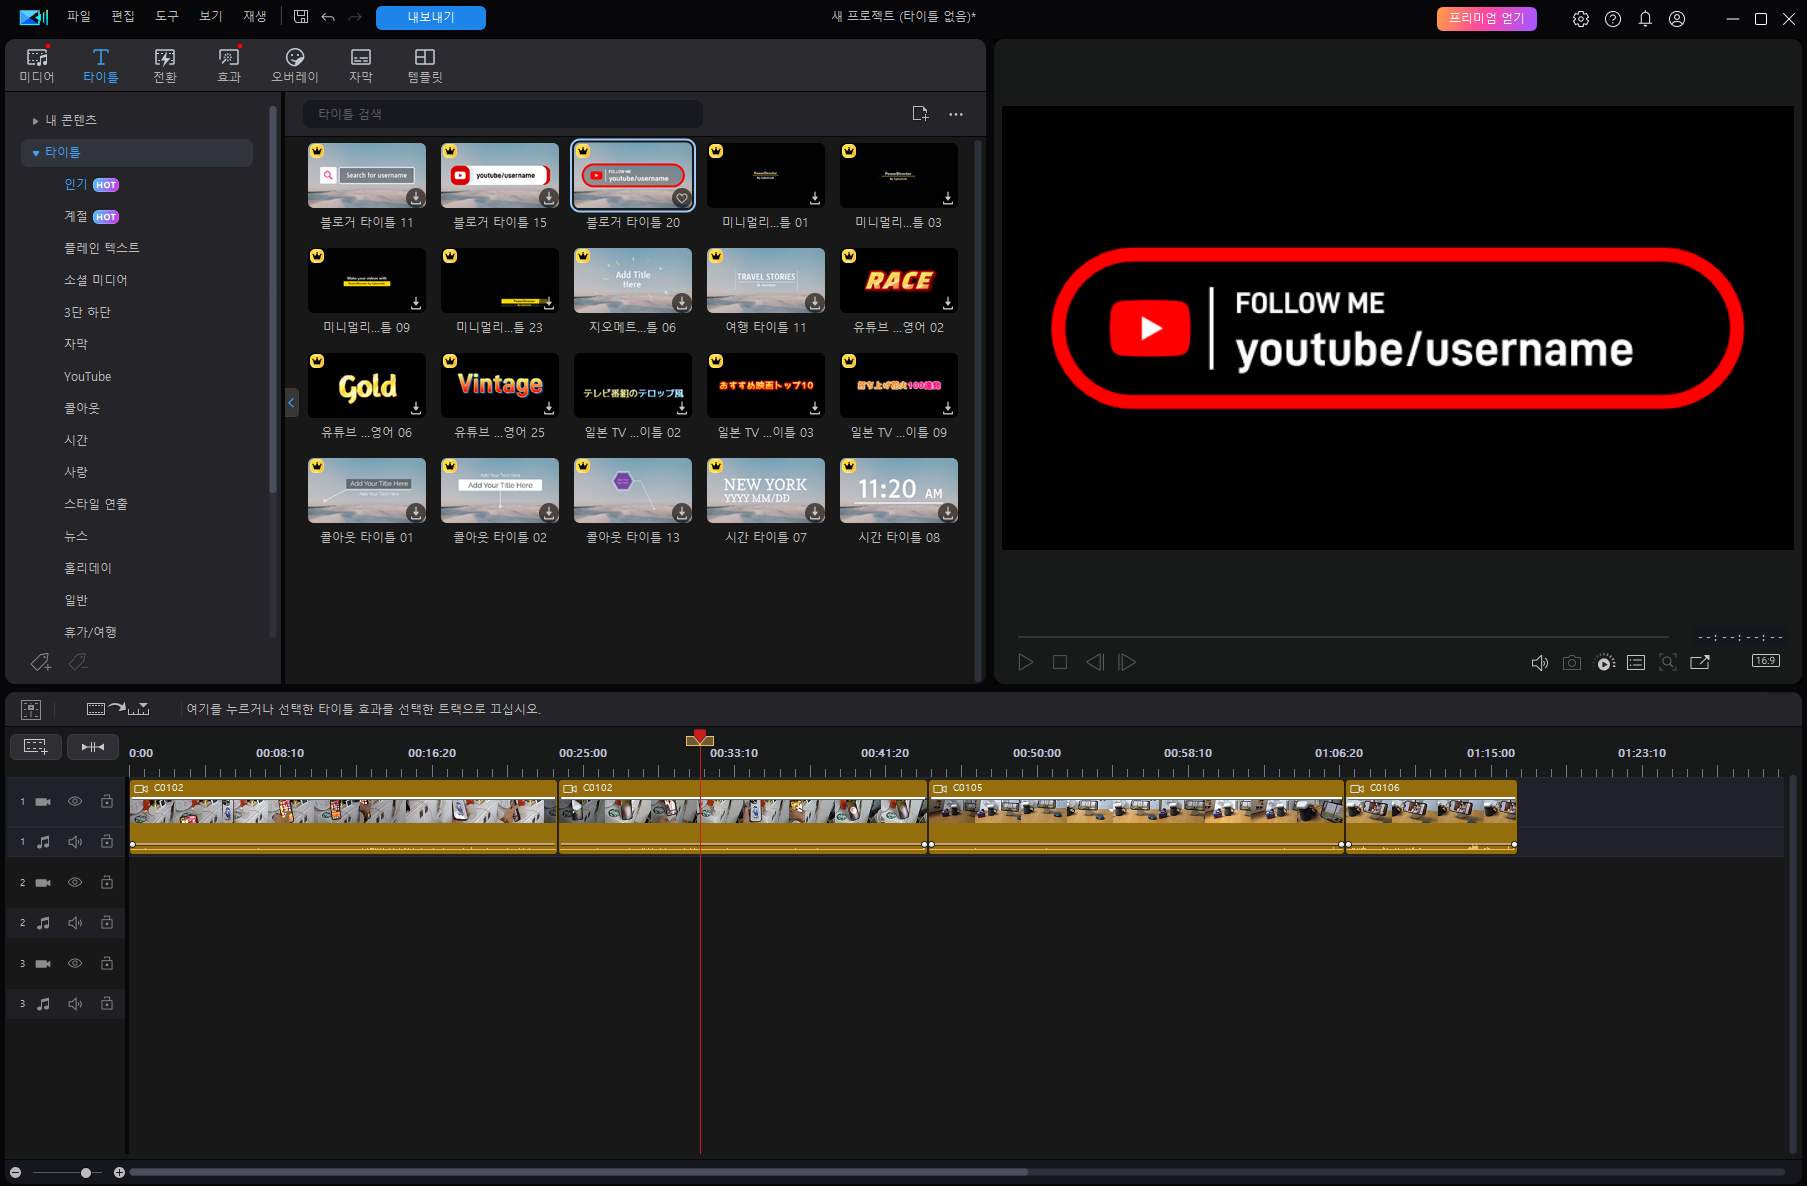1807x1186 pixels.
Task: Favorite the 블로거 타이틀 20 template
Action: 682,198
